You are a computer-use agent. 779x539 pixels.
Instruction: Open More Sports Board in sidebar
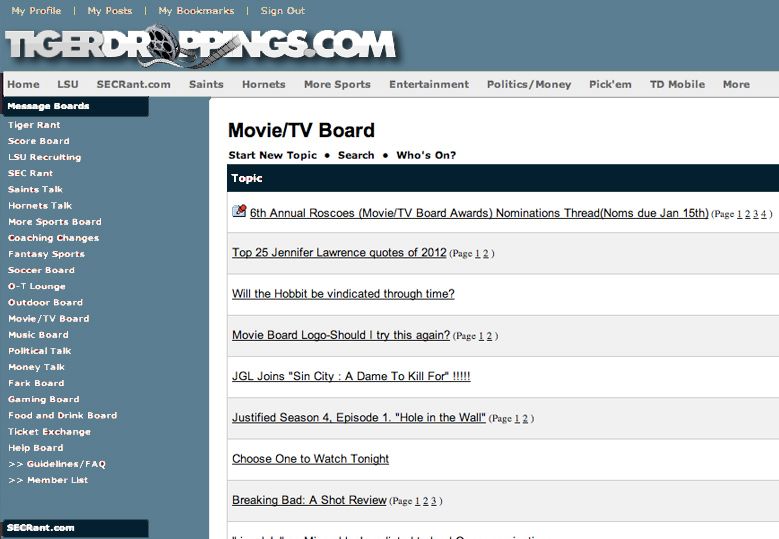tap(55, 222)
